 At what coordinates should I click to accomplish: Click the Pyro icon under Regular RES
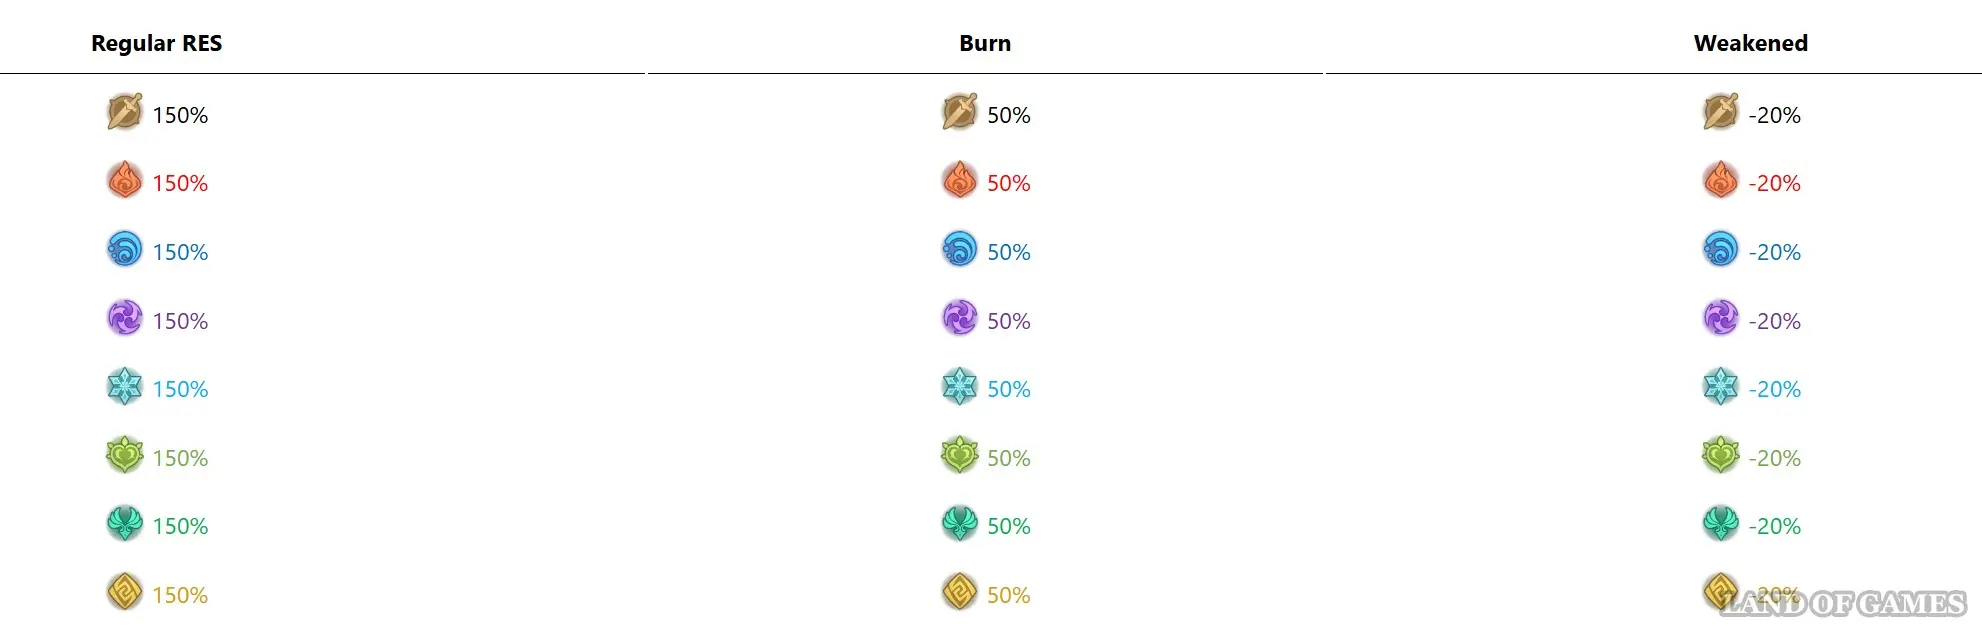(x=125, y=181)
